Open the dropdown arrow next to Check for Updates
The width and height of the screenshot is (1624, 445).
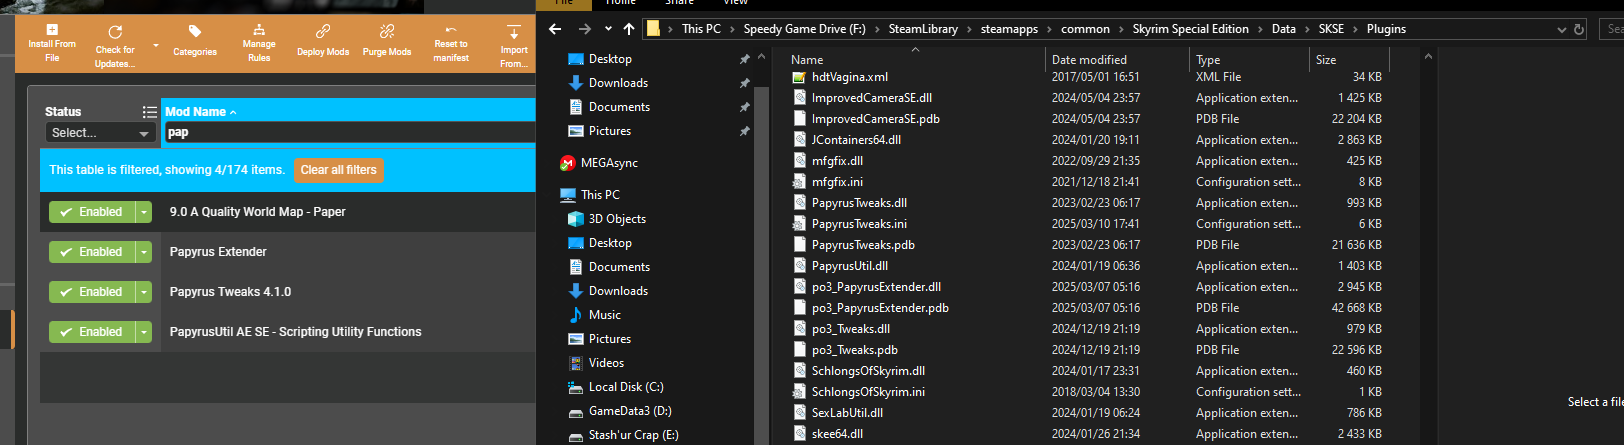pyautogui.click(x=156, y=45)
